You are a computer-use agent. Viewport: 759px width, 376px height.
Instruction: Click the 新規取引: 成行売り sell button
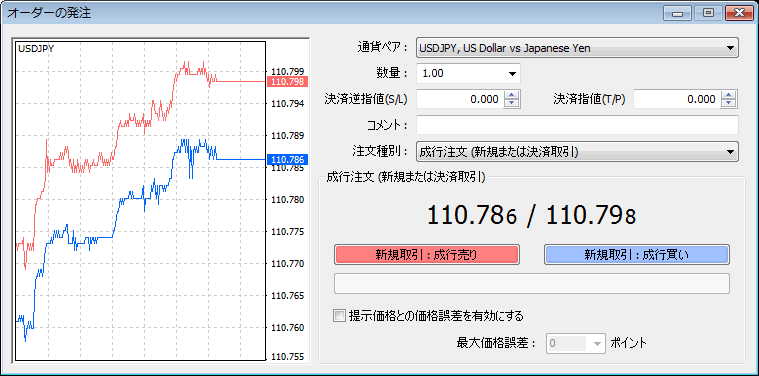pos(426,255)
